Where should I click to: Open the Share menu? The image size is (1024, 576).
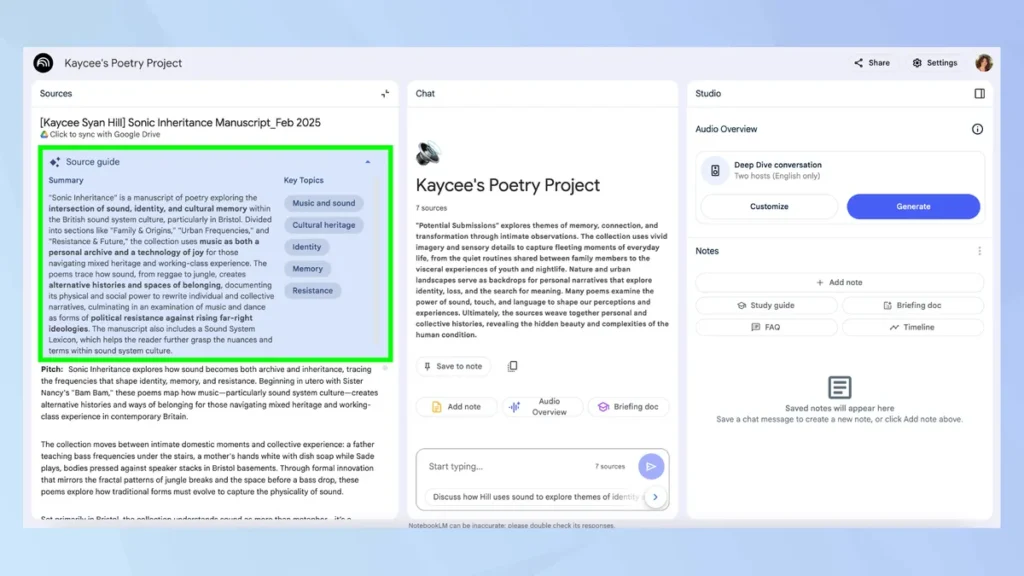click(871, 62)
